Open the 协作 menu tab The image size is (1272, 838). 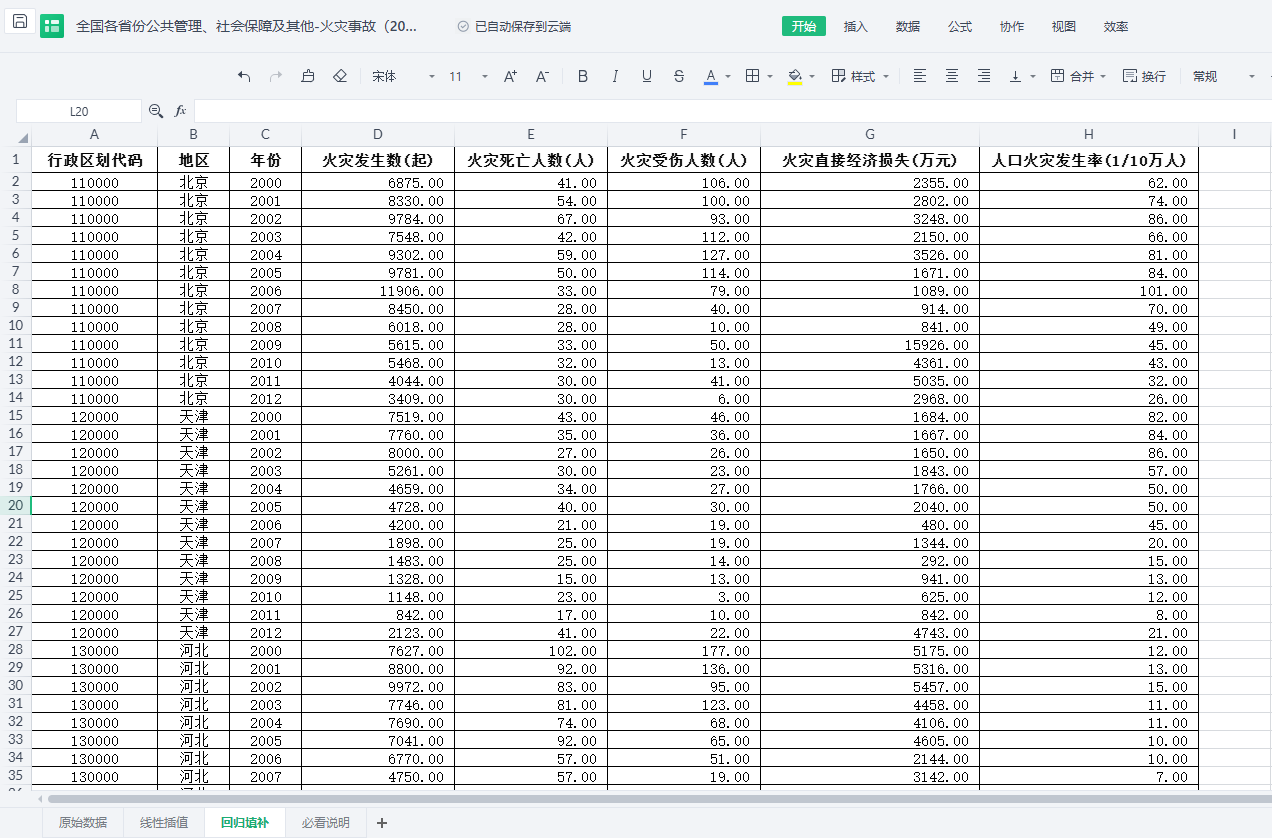click(1012, 27)
